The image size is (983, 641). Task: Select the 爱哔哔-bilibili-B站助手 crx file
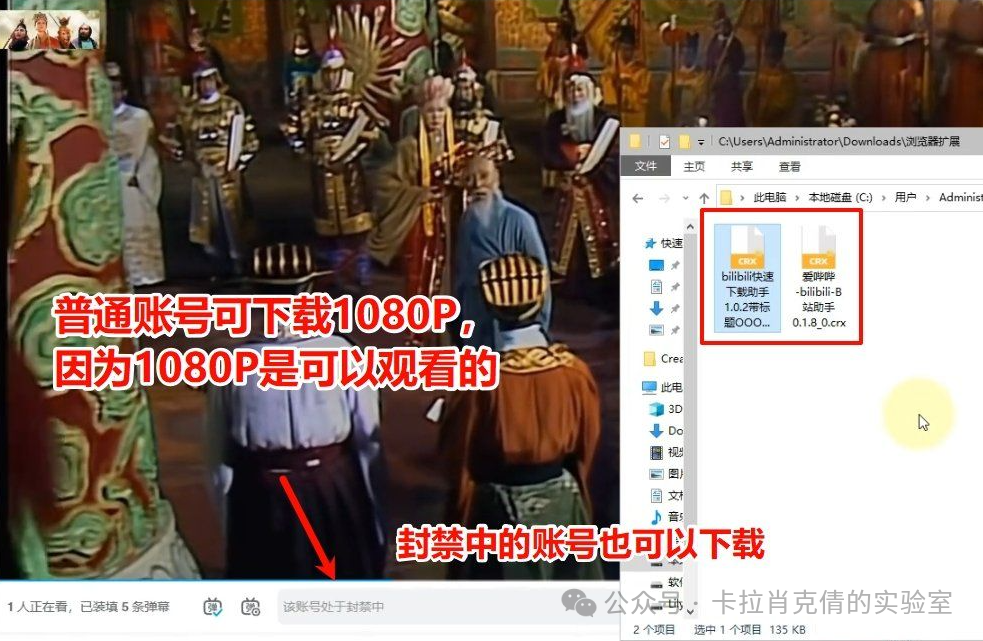point(818,277)
